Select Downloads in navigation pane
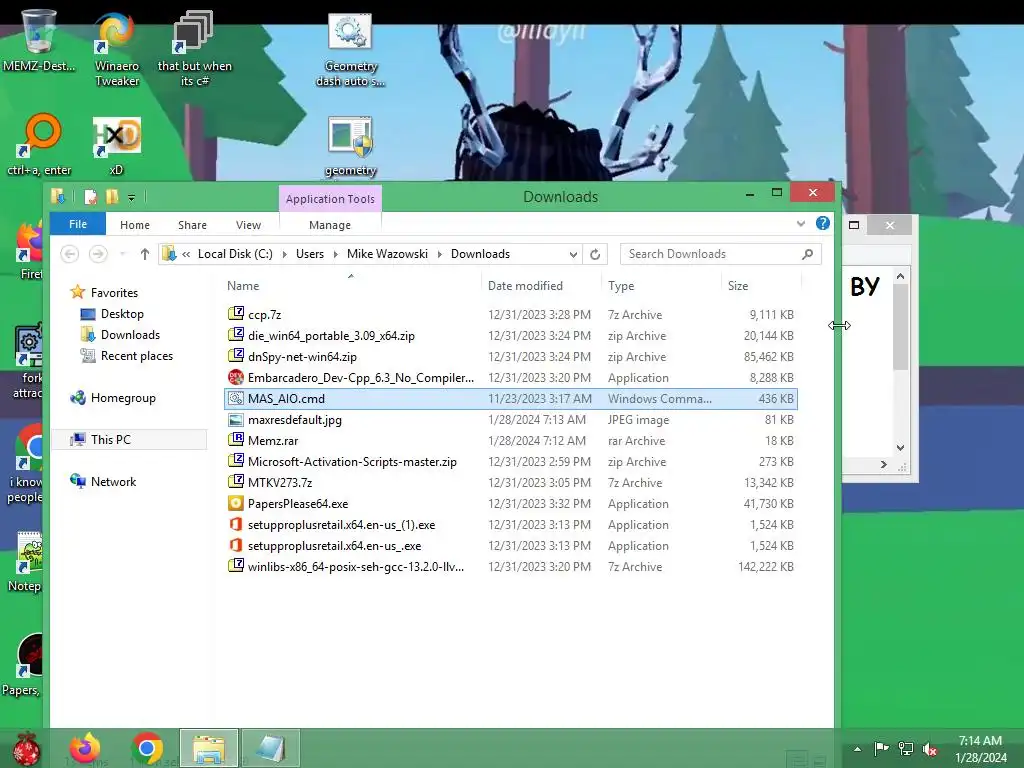The image size is (1024, 768). (x=130, y=334)
